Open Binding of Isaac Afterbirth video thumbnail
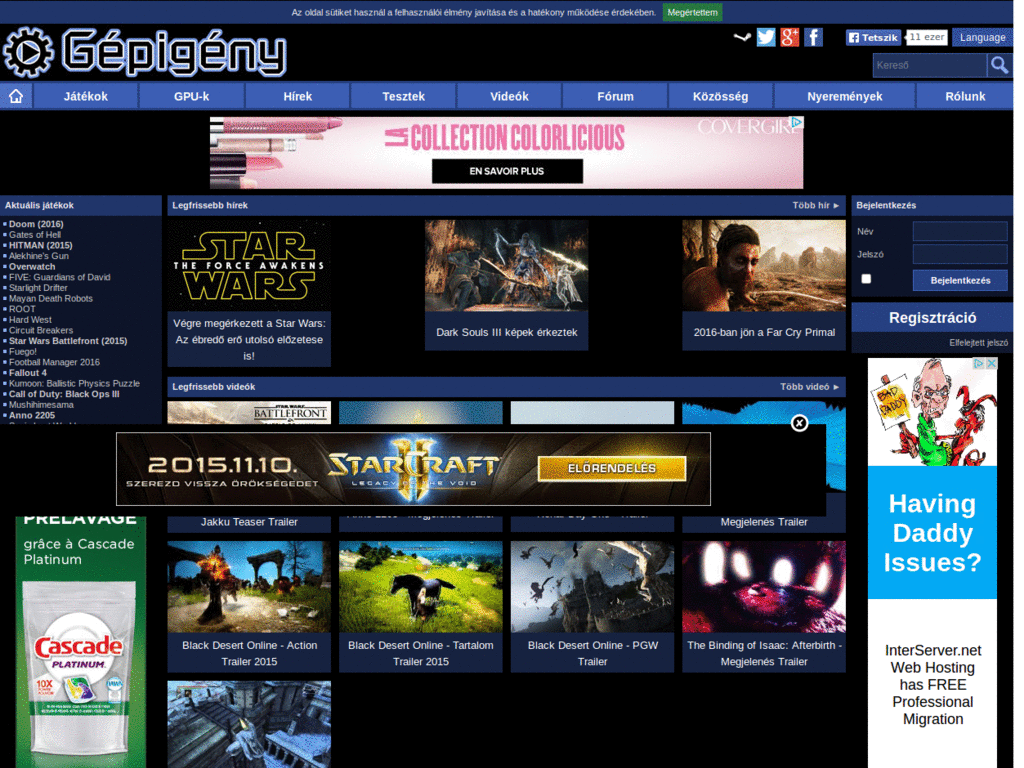Viewport: 1024px width, 768px height. [x=763, y=586]
